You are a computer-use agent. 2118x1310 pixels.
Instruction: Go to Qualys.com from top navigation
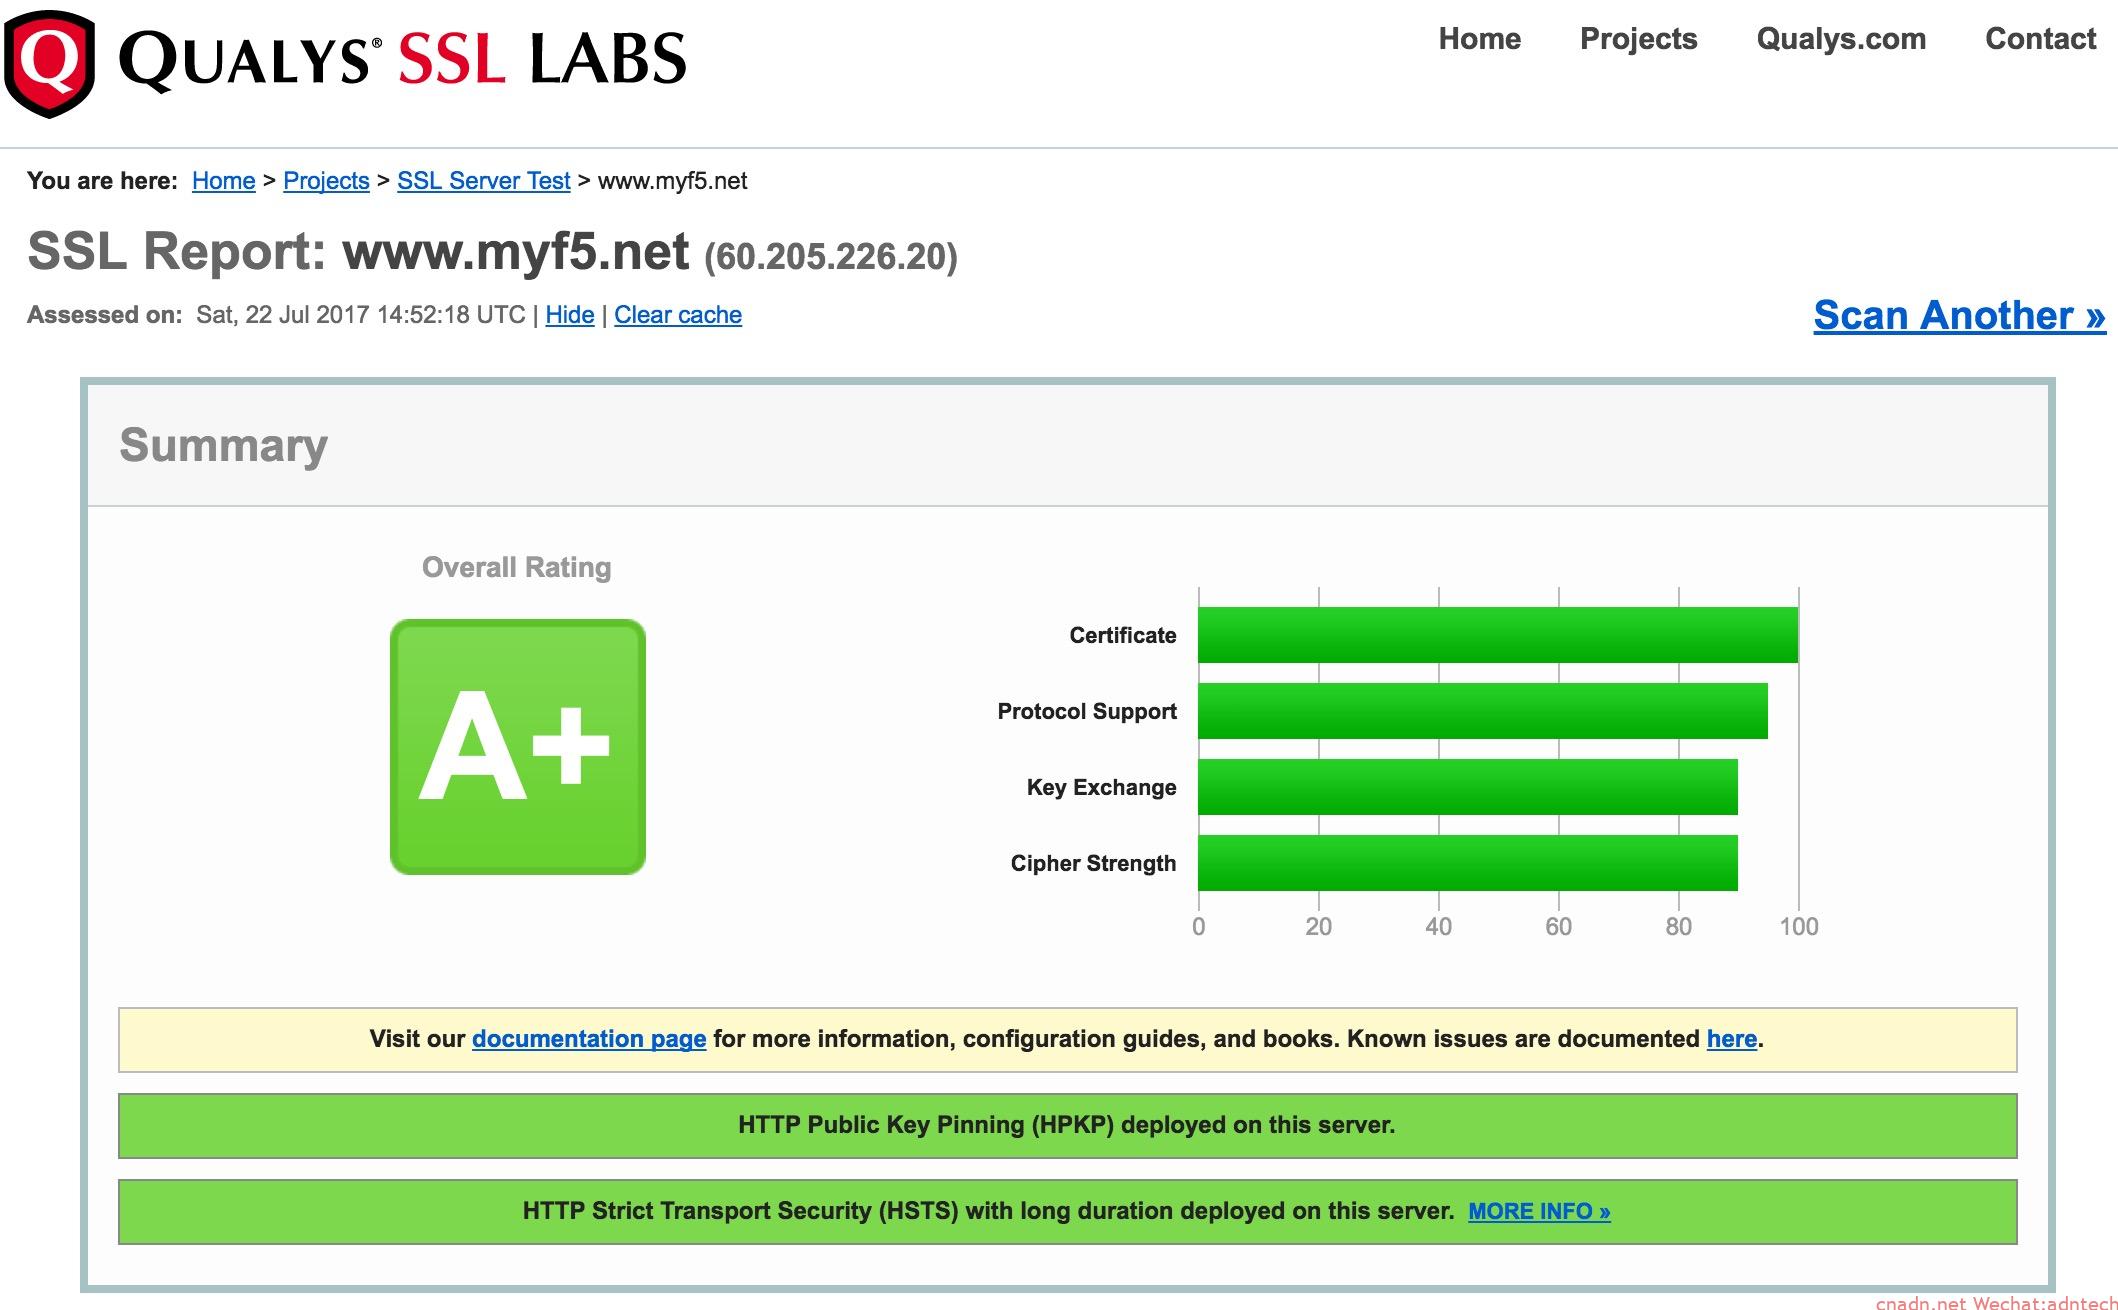1841,39
